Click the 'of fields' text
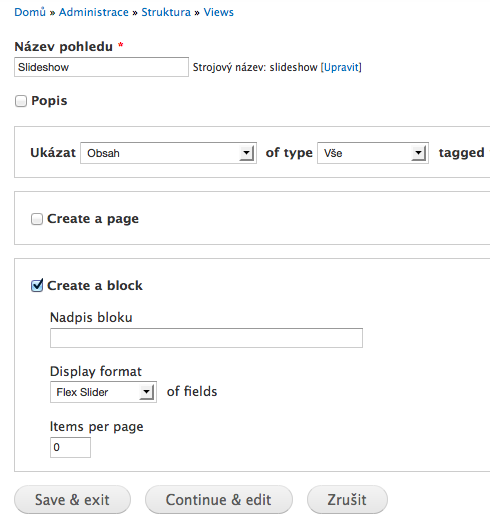490x518 pixels. point(192,392)
